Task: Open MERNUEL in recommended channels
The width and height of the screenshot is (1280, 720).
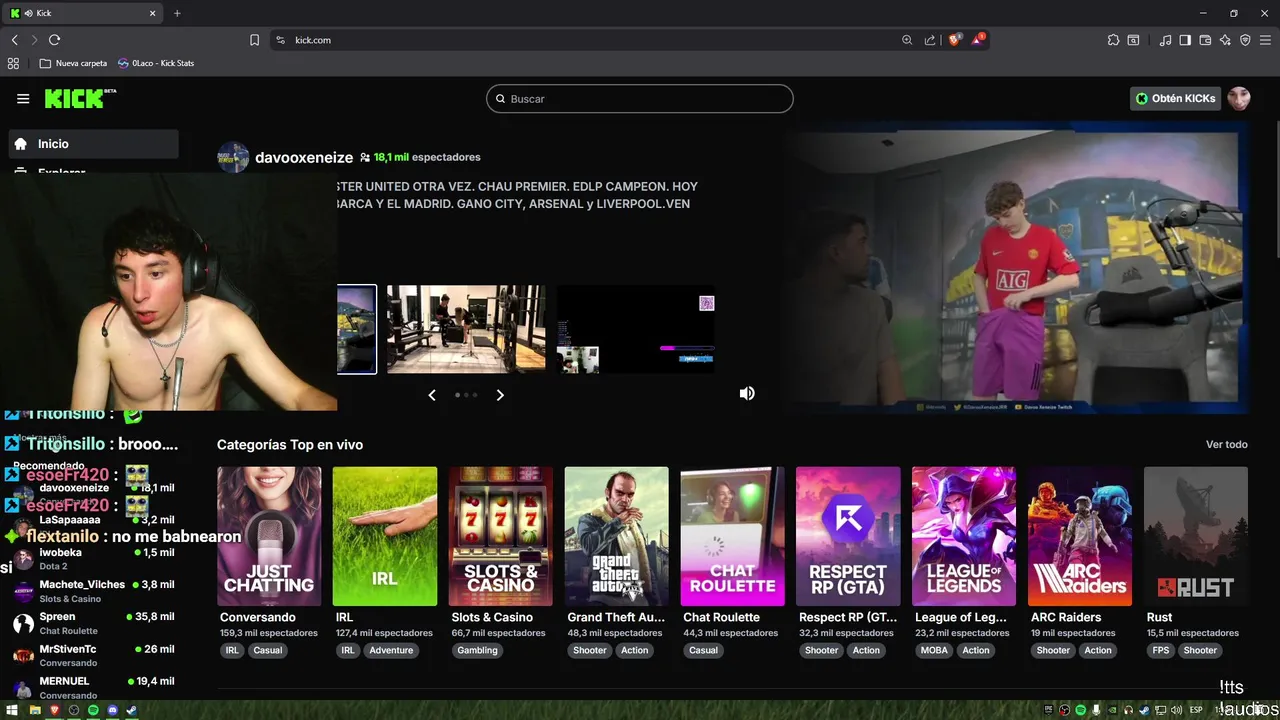Action: point(94,687)
